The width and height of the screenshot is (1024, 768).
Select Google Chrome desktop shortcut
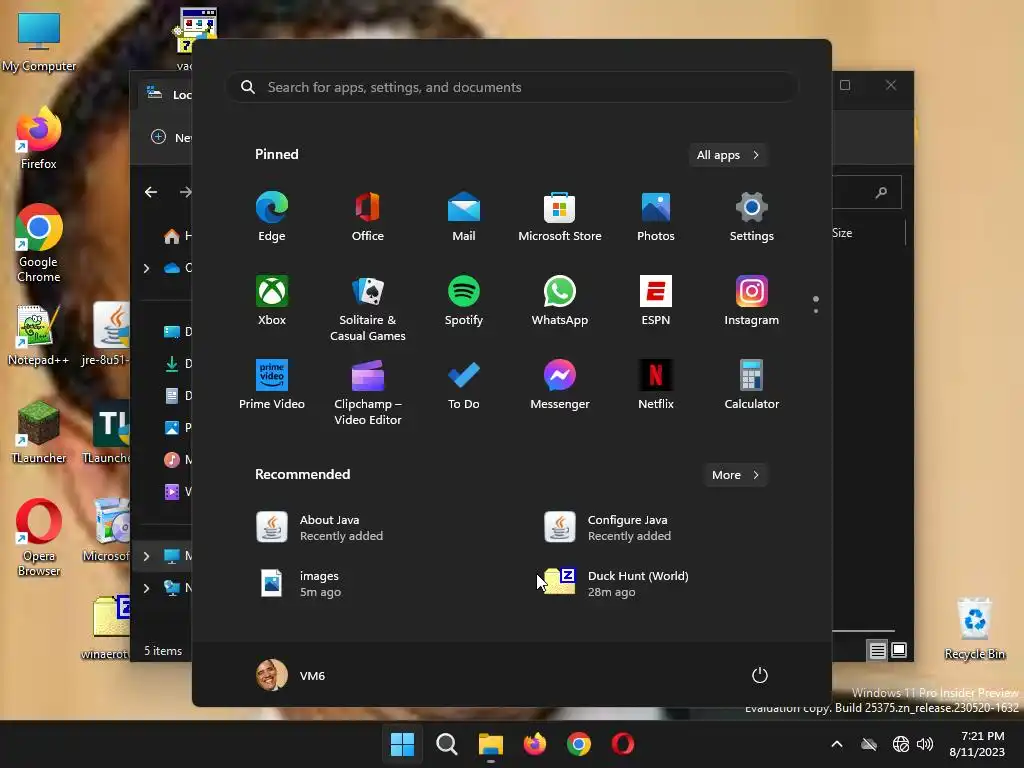pyautogui.click(x=39, y=243)
